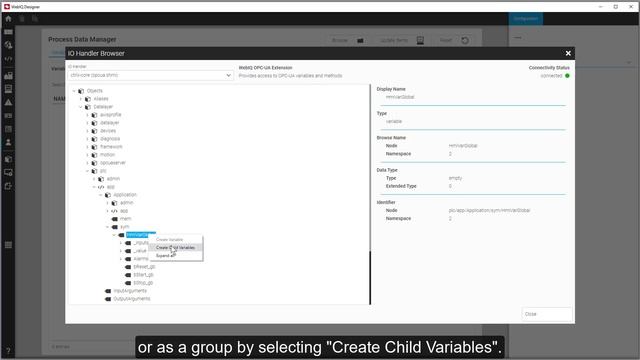Click the export/share sidebar icon
This screenshot has width=640, height=360.
tap(8, 186)
